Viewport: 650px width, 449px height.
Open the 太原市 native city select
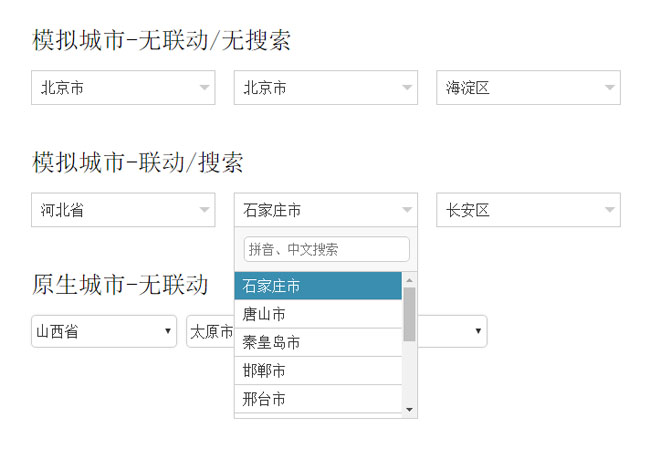tap(210, 331)
